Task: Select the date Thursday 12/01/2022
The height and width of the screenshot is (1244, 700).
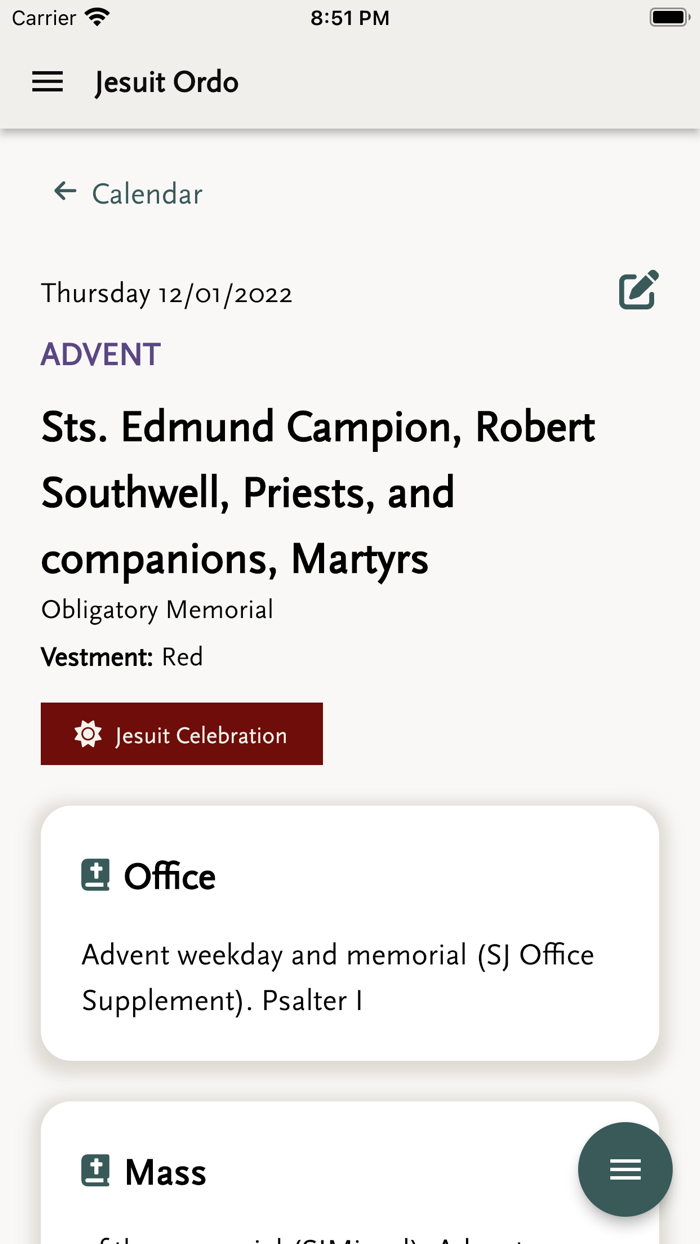Action: pyautogui.click(x=166, y=293)
